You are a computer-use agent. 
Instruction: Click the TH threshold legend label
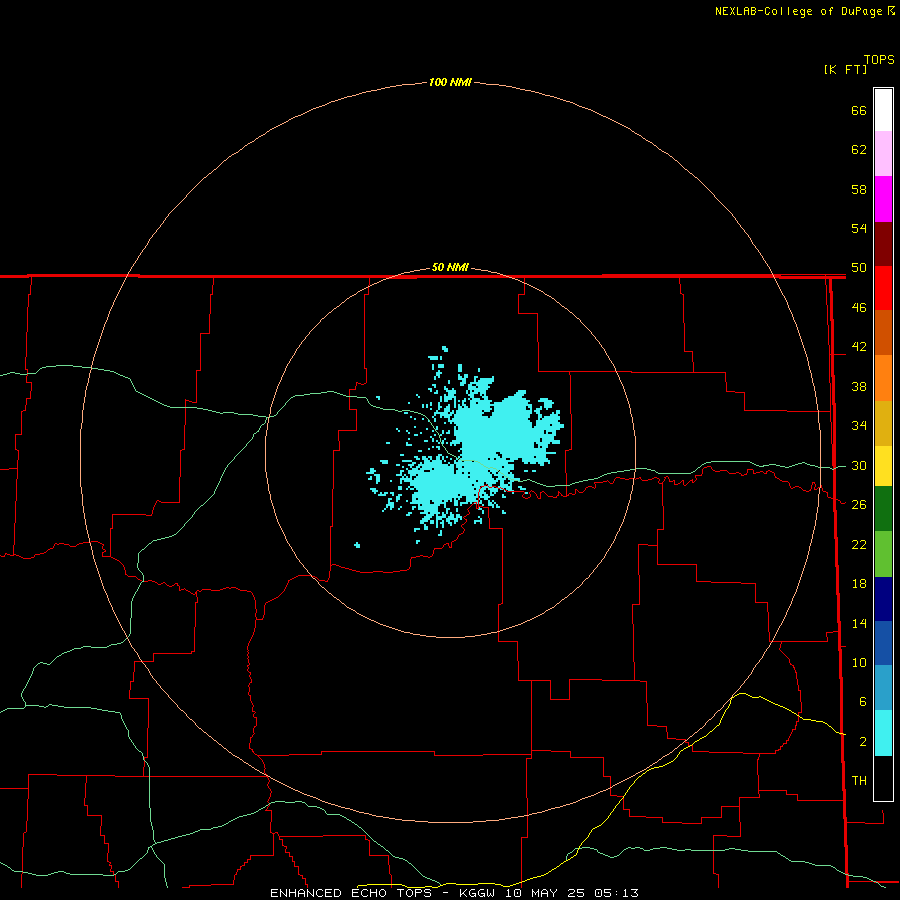click(859, 781)
